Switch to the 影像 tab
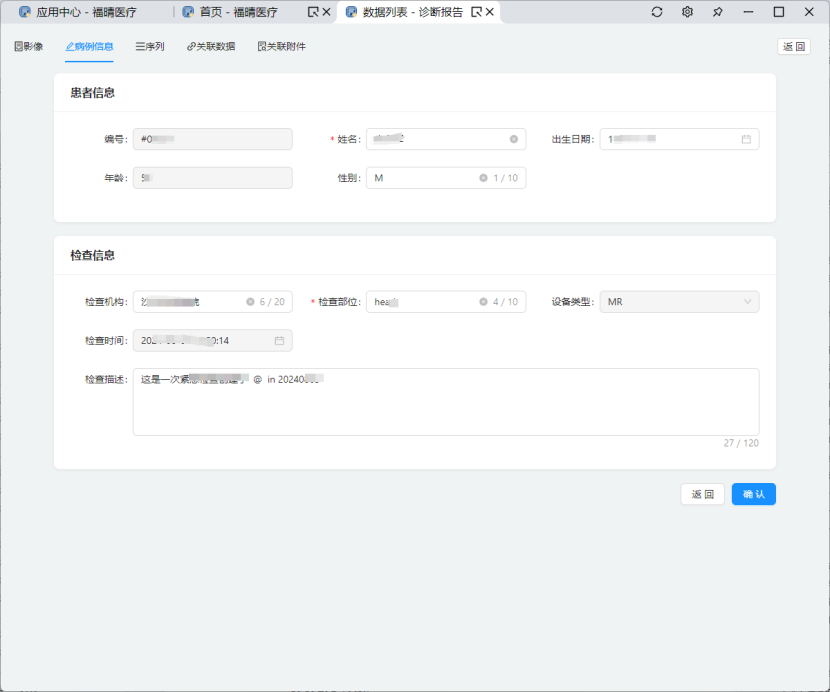The image size is (830, 692). pyautogui.click(x=29, y=46)
